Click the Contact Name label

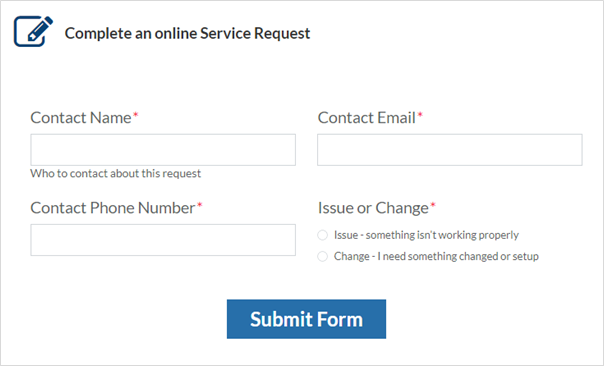tap(81, 118)
